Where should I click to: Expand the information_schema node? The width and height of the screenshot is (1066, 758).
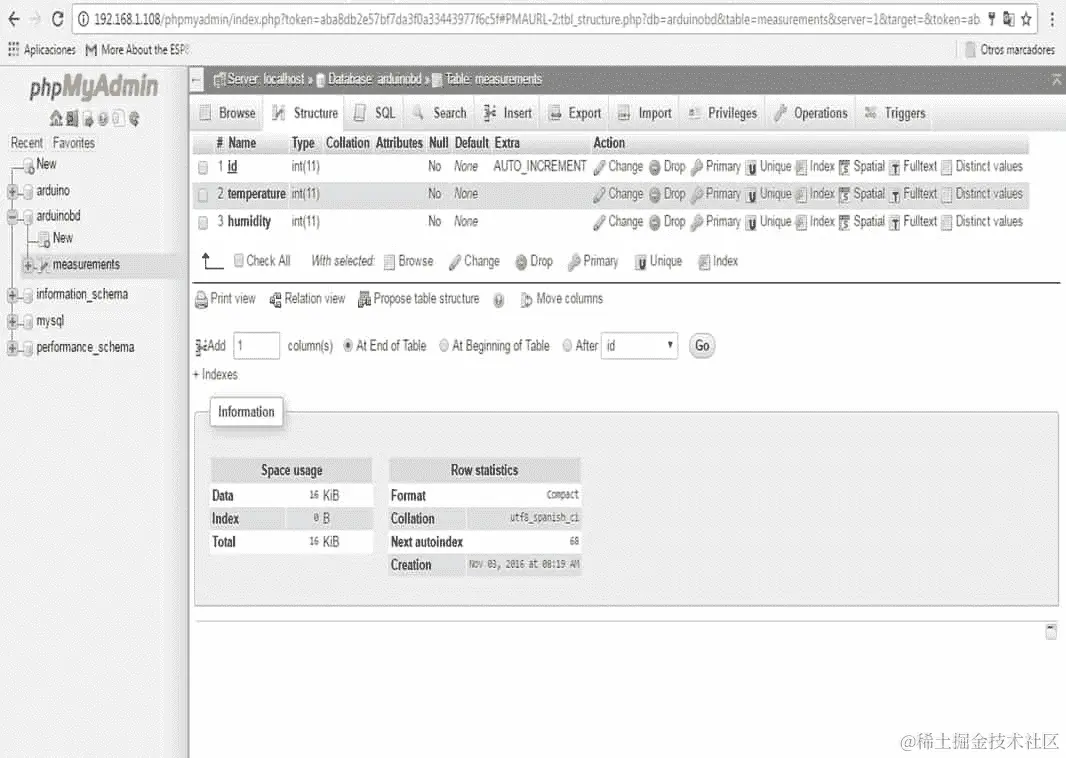tap(12, 295)
